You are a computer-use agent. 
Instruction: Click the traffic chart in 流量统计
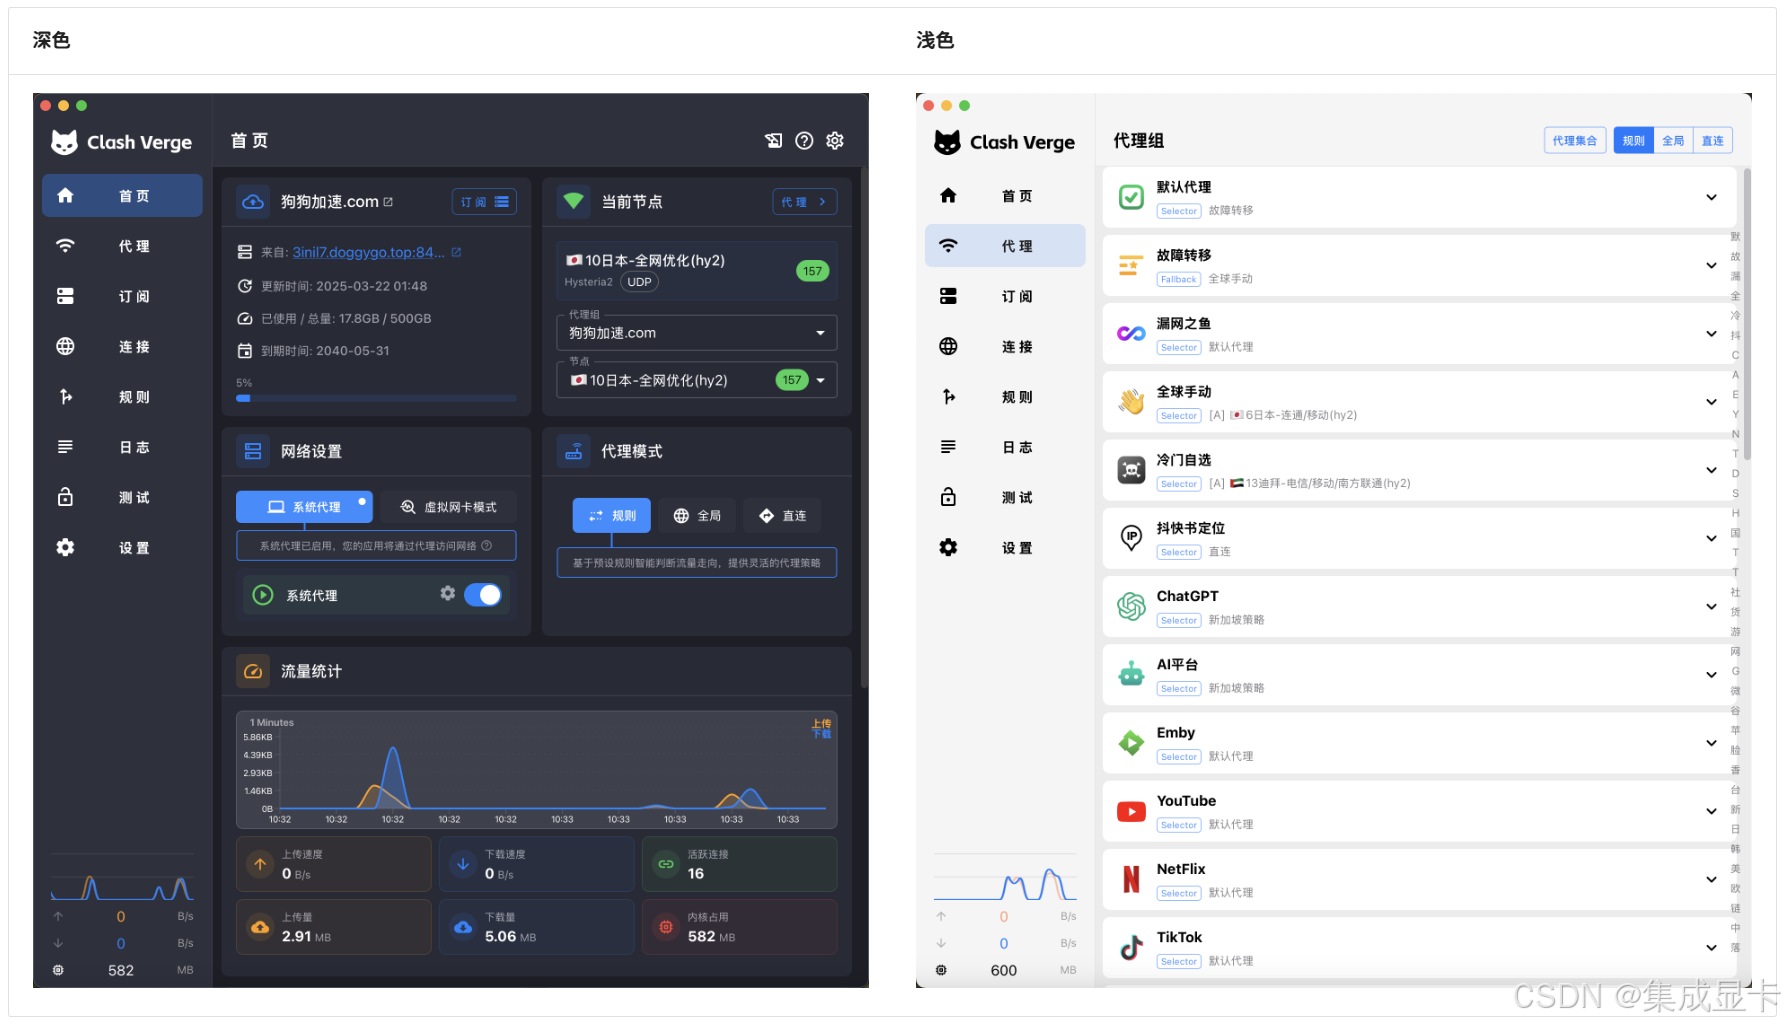click(x=537, y=769)
